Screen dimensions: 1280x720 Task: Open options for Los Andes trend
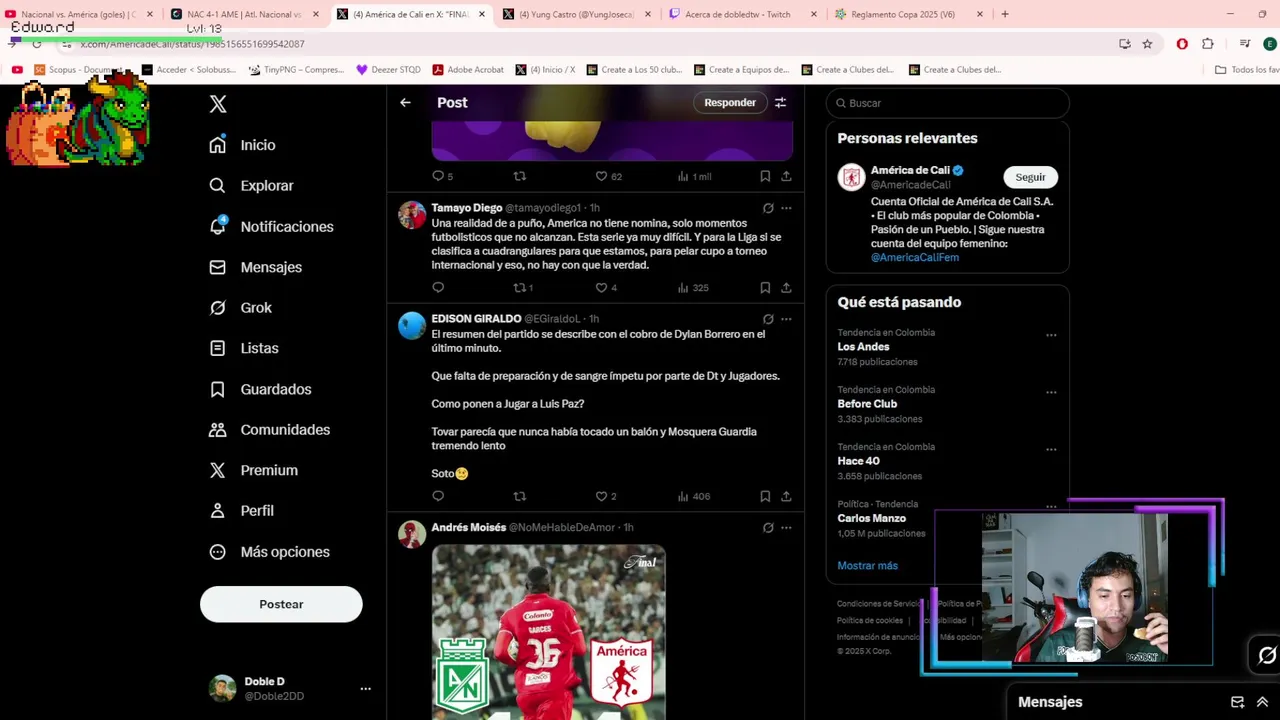(x=1051, y=335)
